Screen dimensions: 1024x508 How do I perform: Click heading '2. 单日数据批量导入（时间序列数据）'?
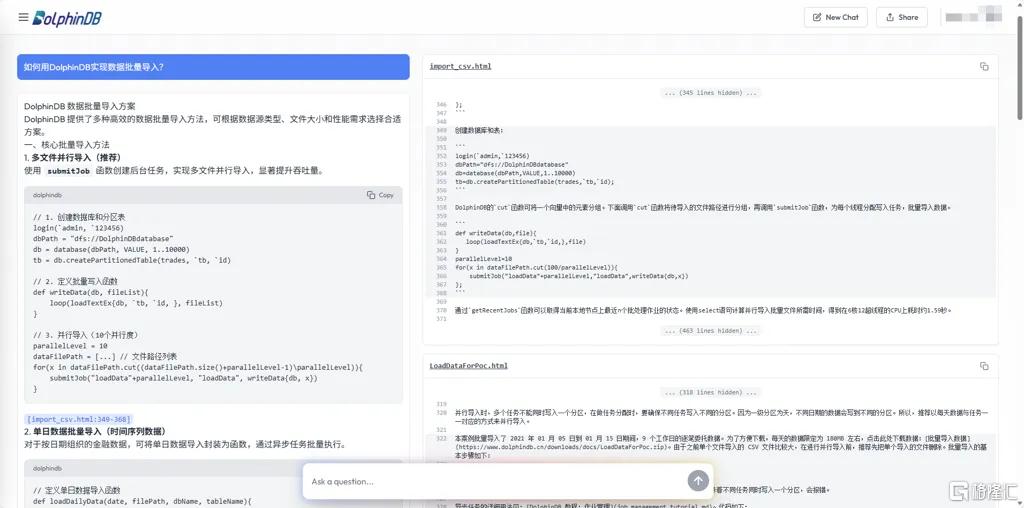pyautogui.click(x=95, y=432)
